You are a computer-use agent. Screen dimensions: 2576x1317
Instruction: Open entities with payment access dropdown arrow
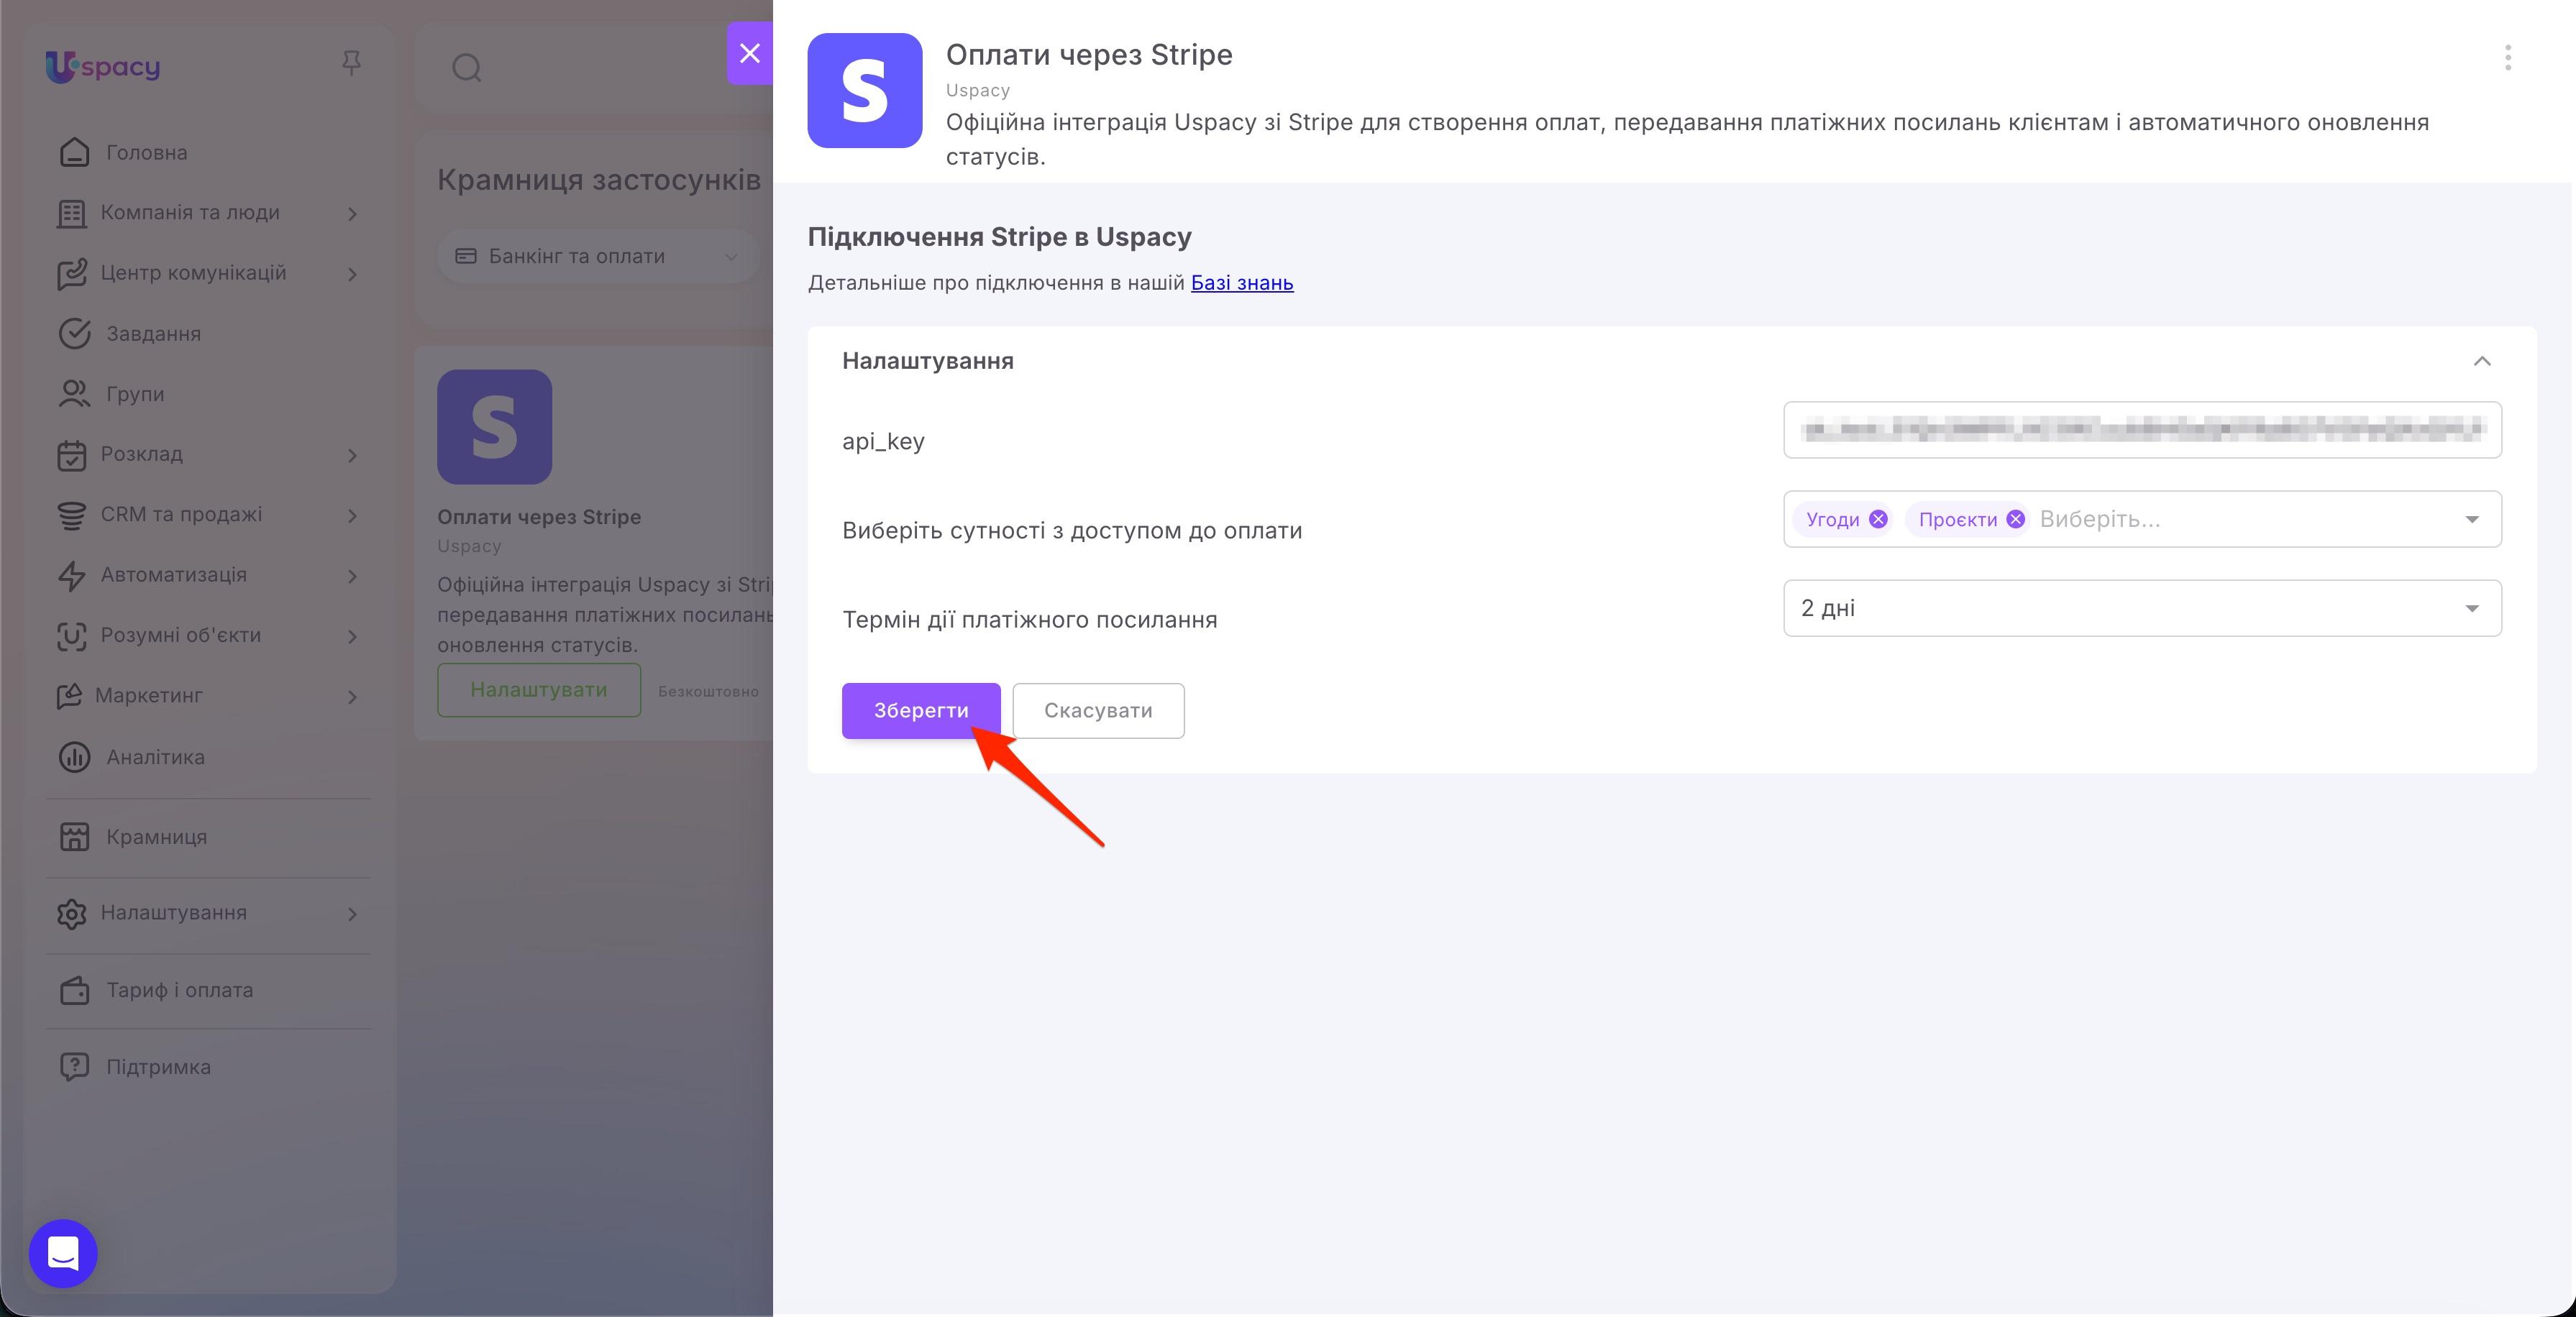(2472, 519)
